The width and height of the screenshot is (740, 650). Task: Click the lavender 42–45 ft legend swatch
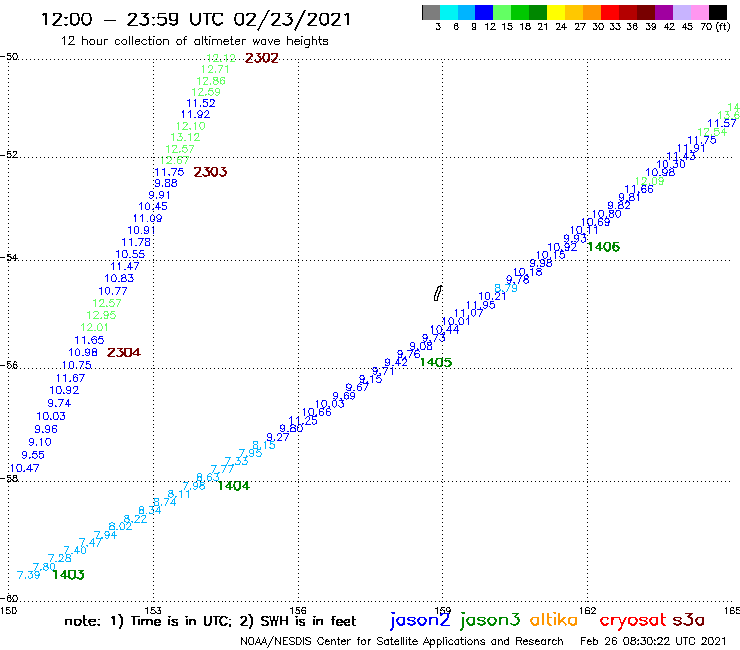point(681,12)
